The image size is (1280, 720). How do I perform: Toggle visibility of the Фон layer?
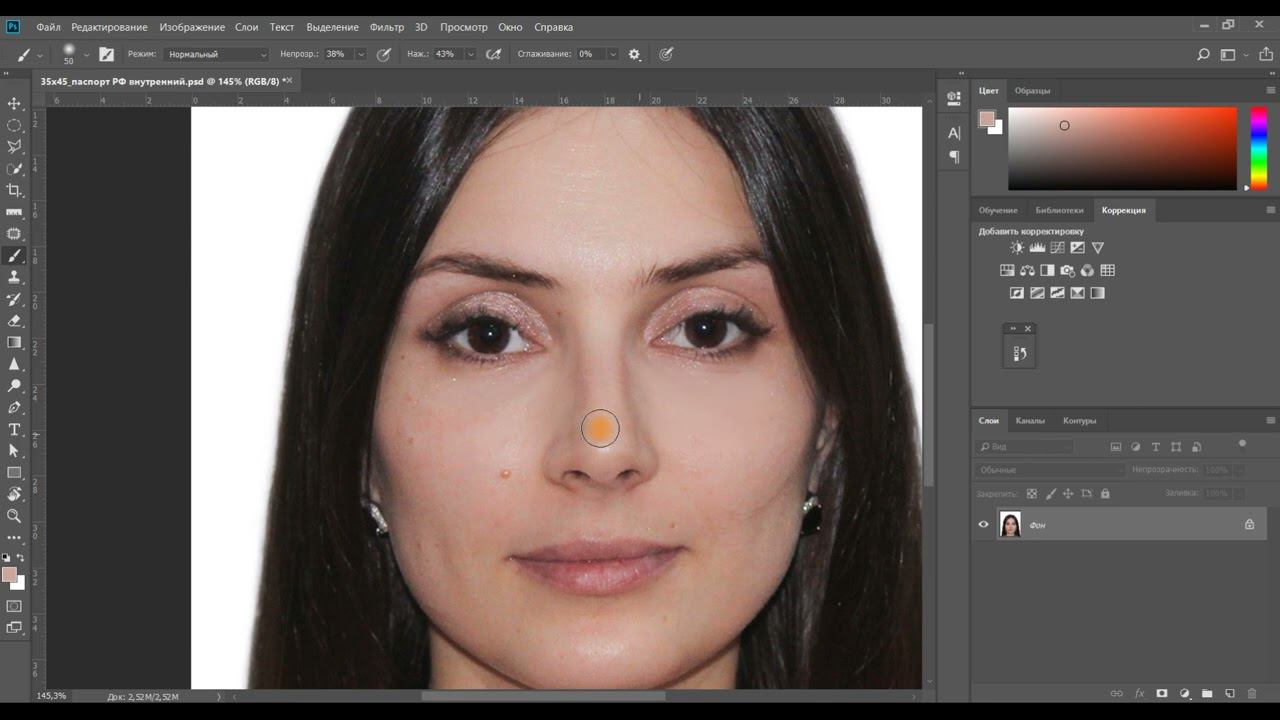983,524
